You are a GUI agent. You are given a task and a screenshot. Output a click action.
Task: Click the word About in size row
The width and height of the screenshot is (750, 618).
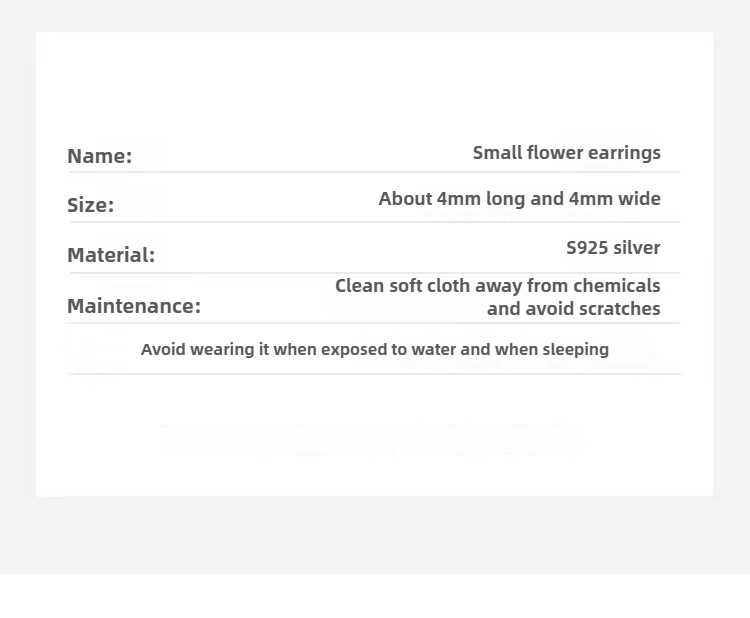(405, 199)
